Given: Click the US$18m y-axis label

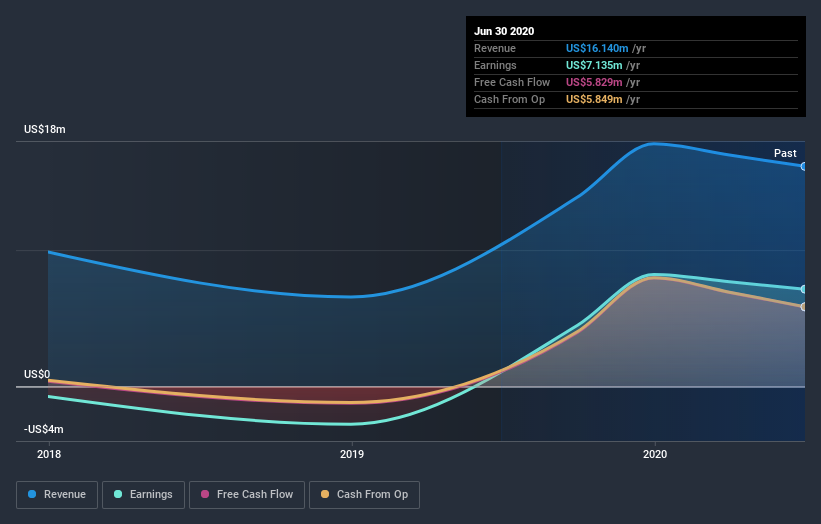Looking at the screenshot, I should [x=45, y=129].
